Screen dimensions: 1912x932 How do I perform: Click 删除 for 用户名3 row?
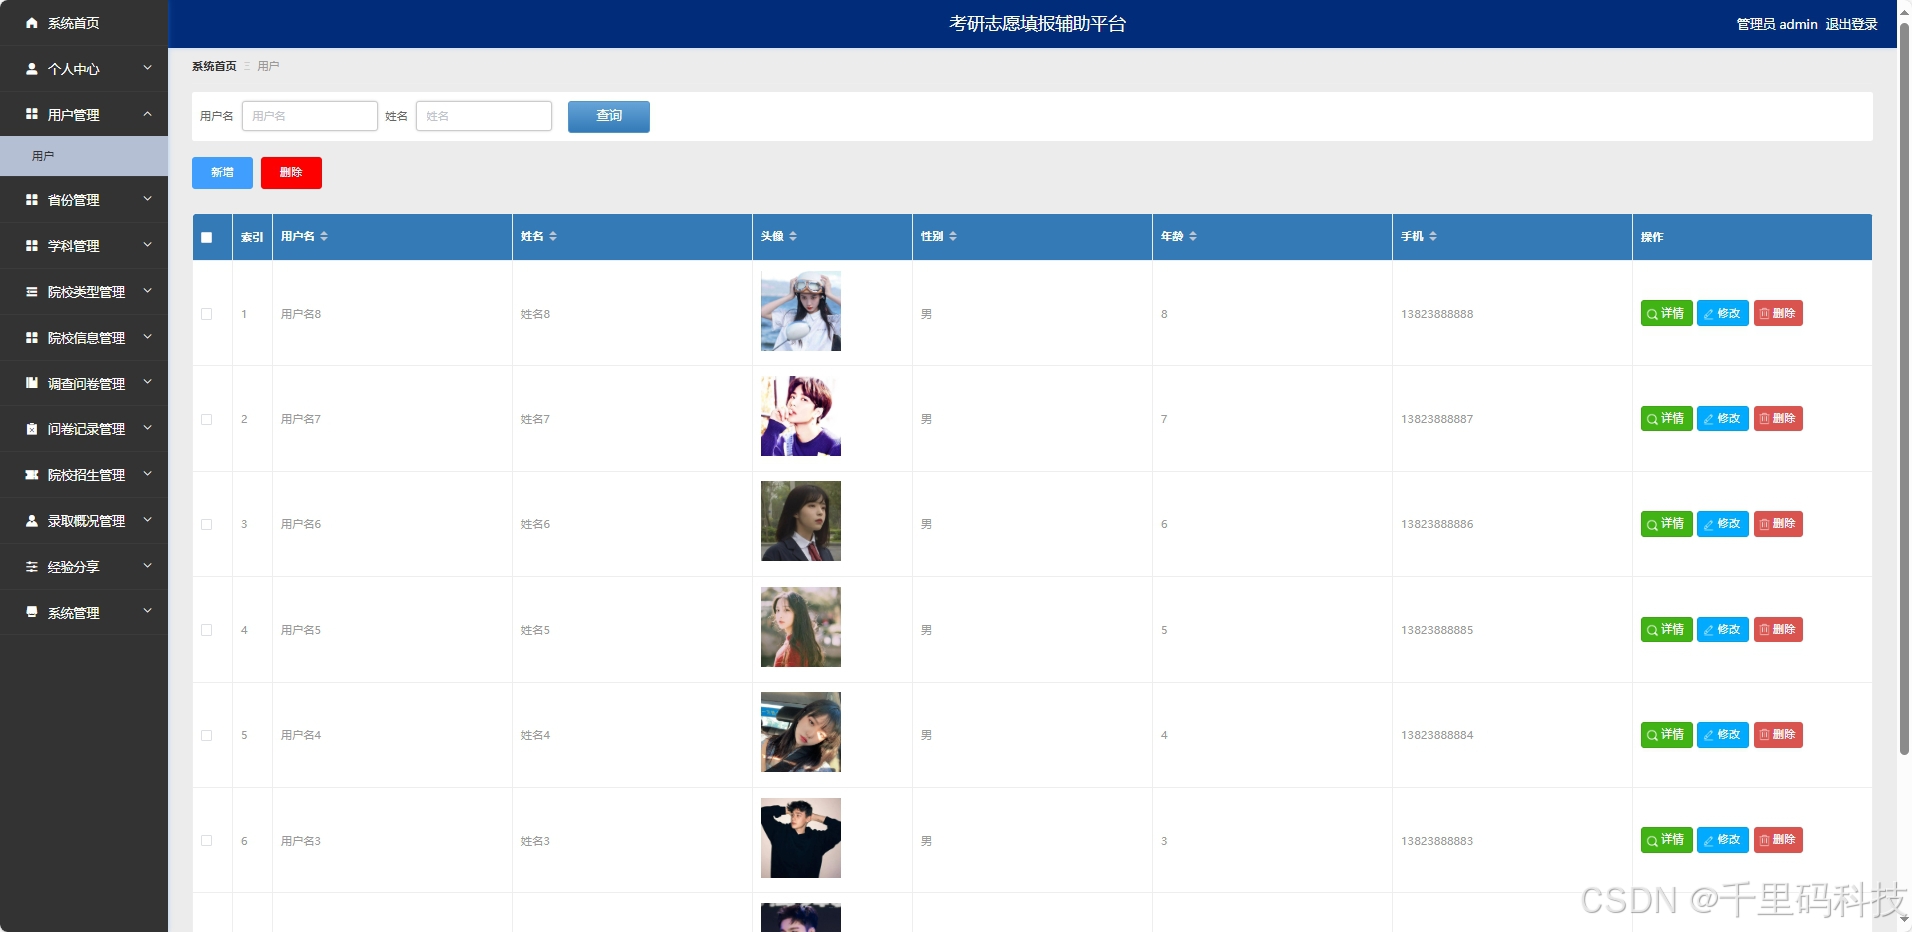coord(1778,840)
